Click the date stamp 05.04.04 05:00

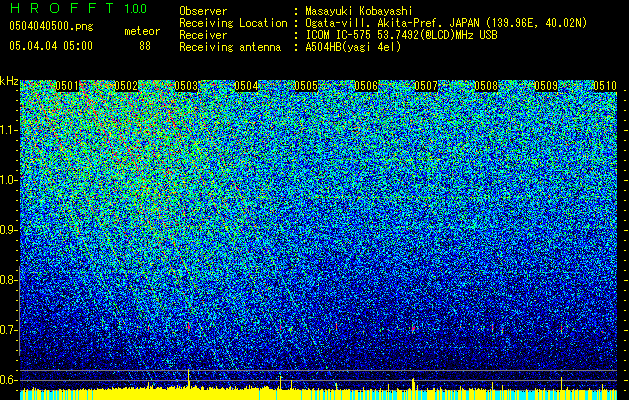(51, 46)
